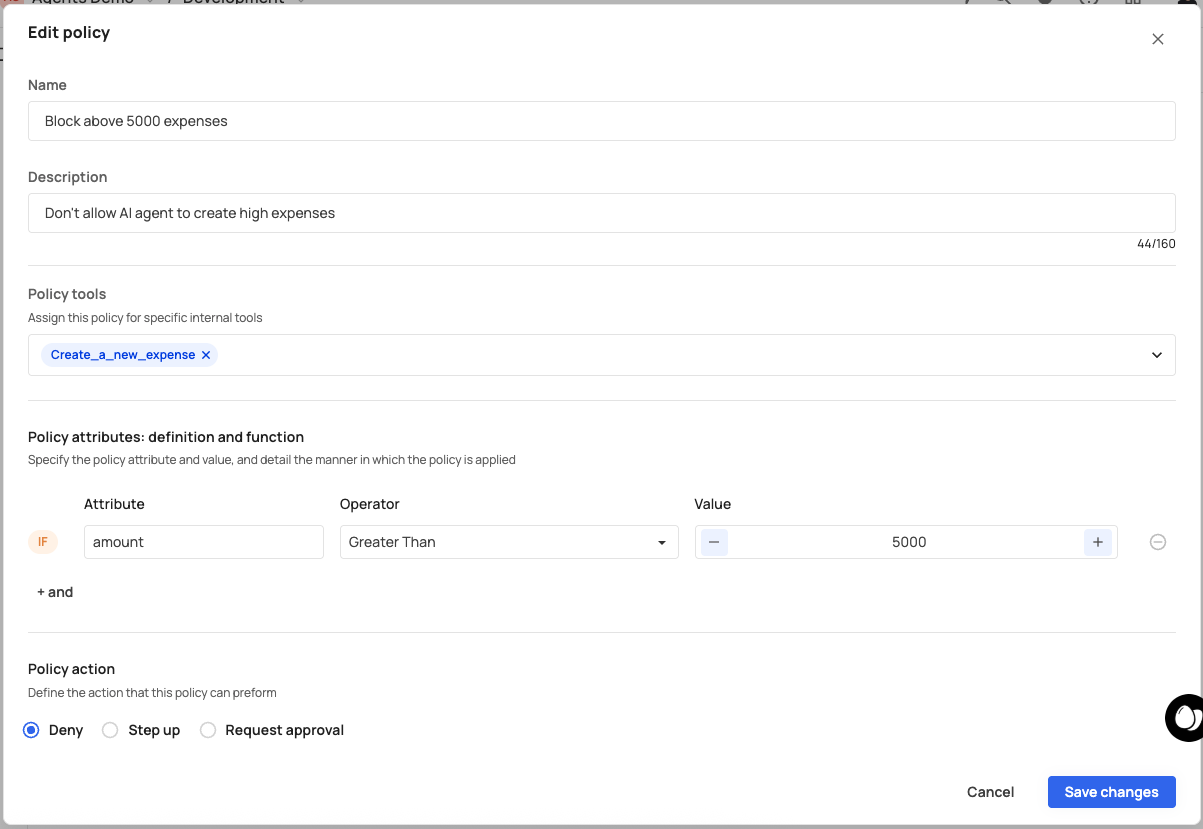
Task: Click into the Description text field
Action: (601, 213)
